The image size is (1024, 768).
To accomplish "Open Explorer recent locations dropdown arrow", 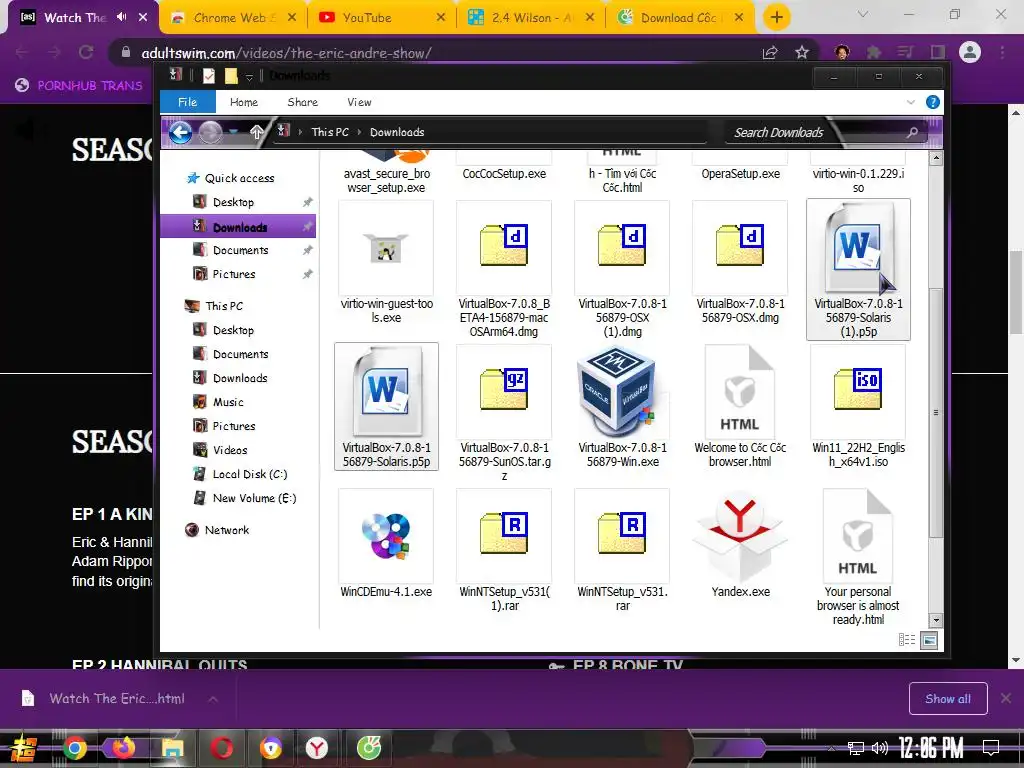I will pos(234,133).
